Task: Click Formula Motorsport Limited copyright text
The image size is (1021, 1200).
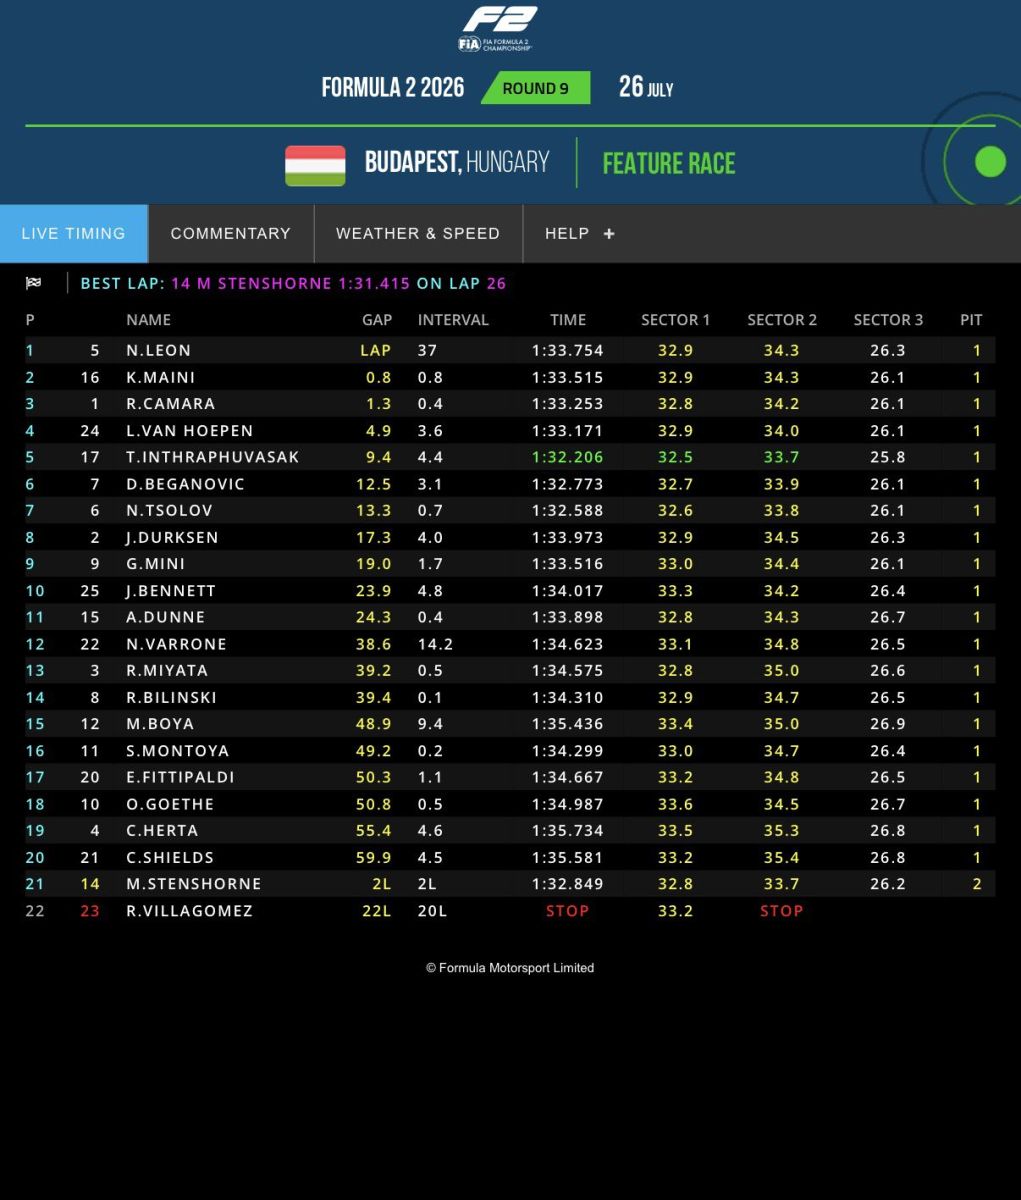Action: (510, 968)
